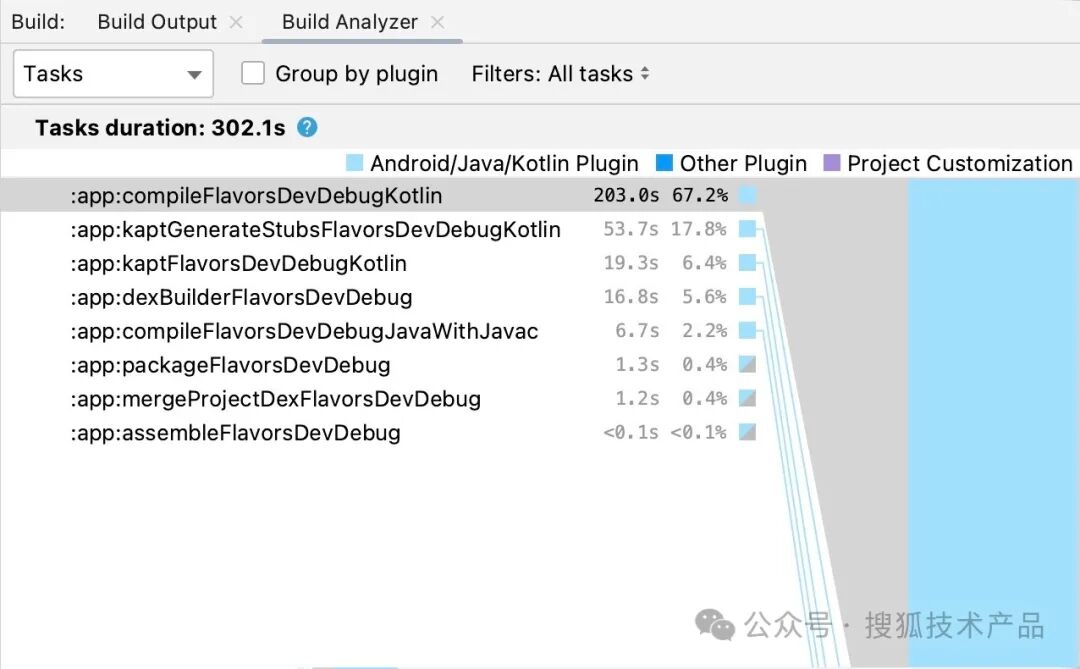Switch to the Build Output tab
The width and height of the screenshot is (1080, 669).
(x=157, y=22)
